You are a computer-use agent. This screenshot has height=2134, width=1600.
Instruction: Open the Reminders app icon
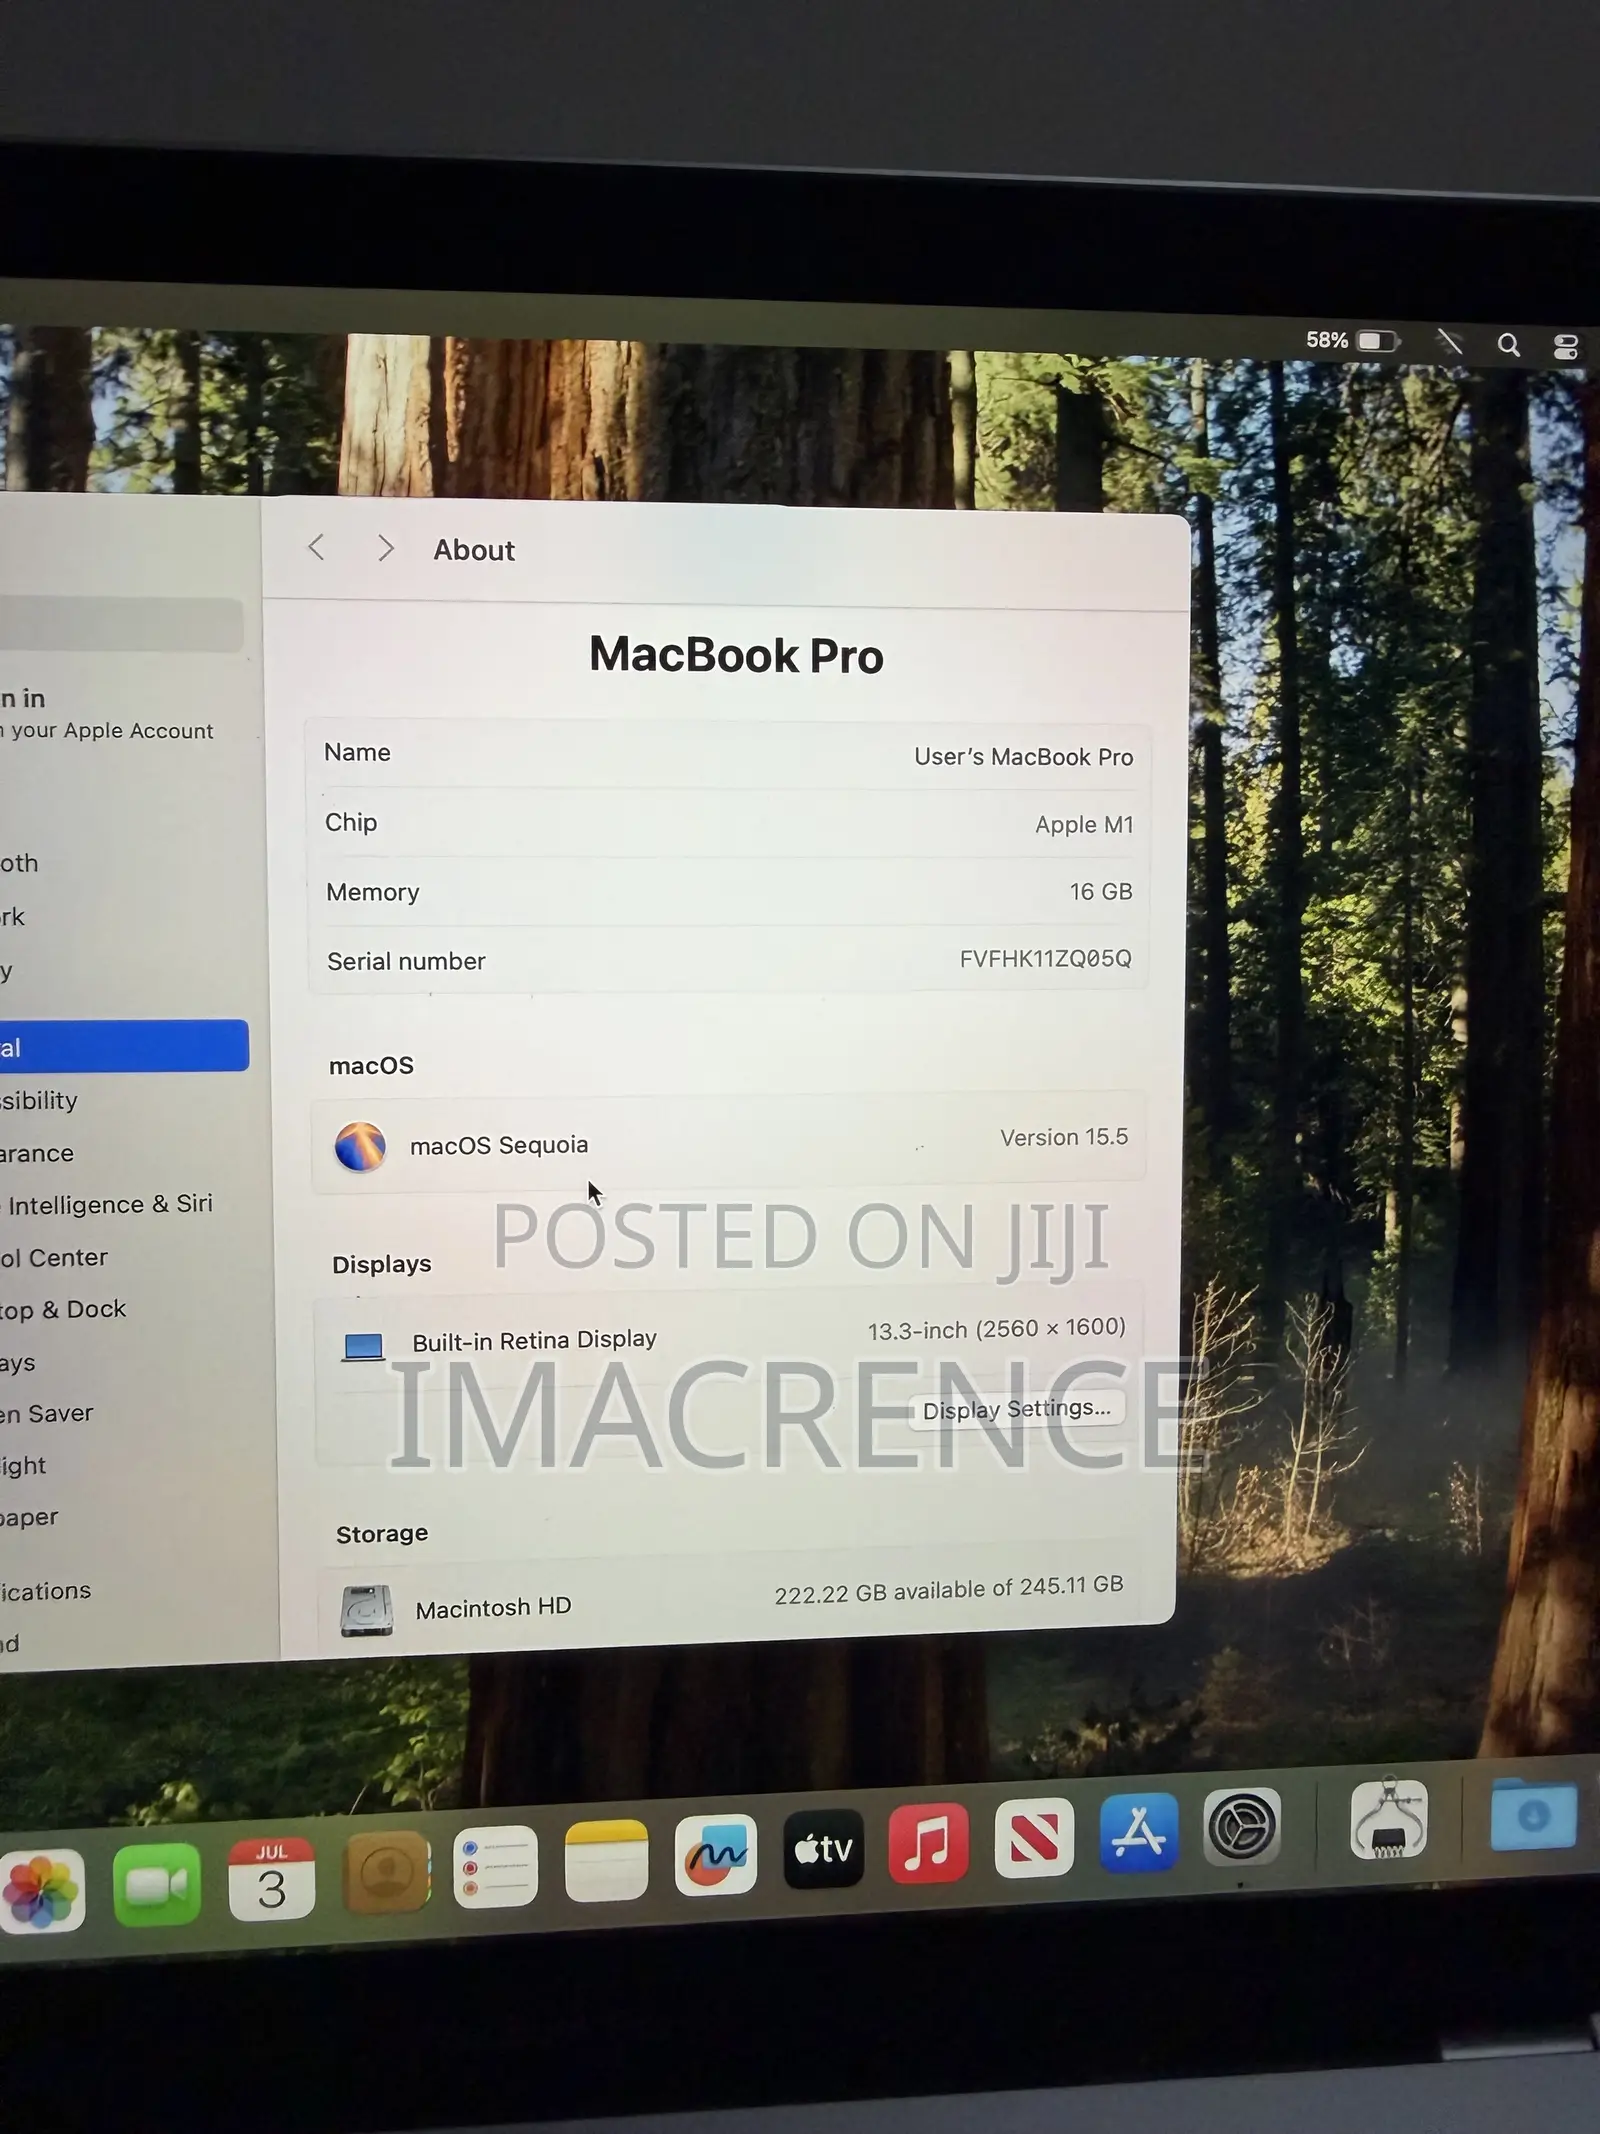coord(496,1867)
